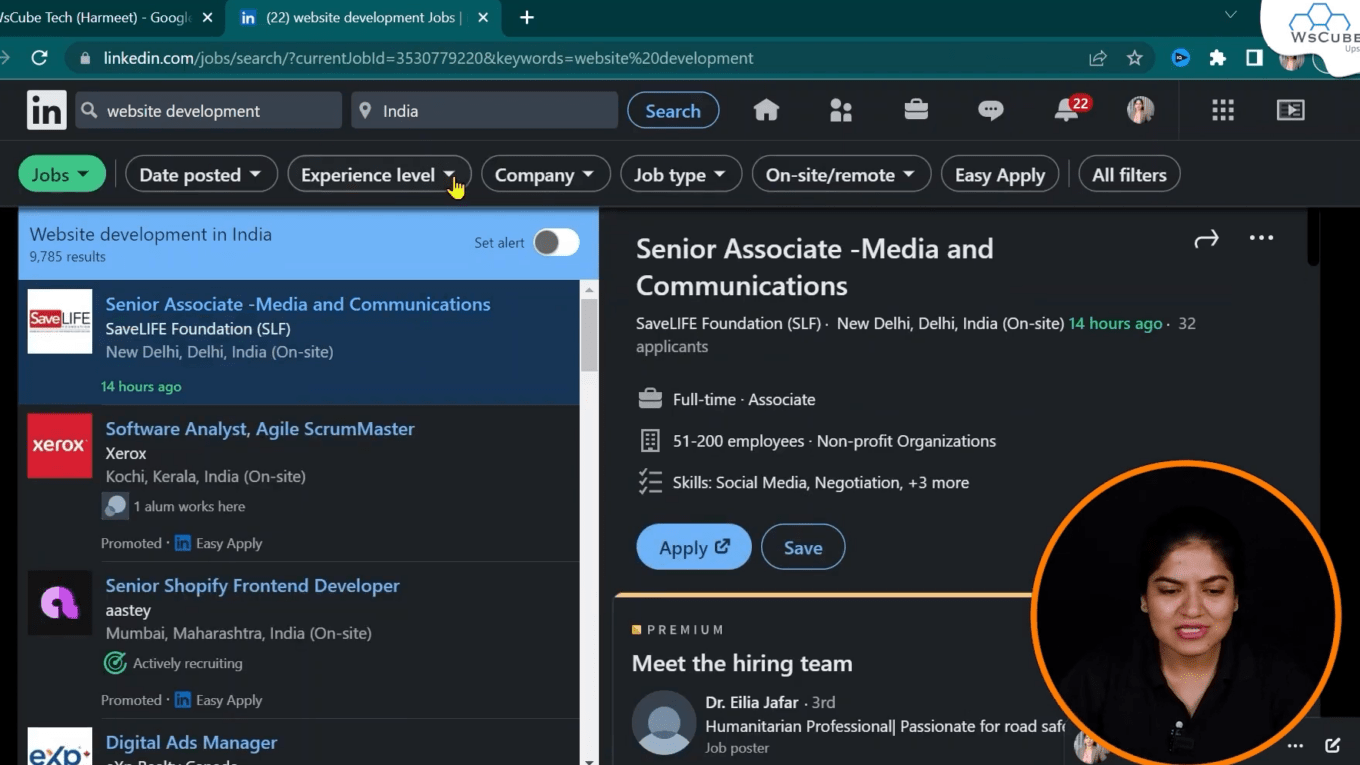Viewport: 1360px width, 765px height.
Task: Open the profile avatar menu in the navbar
Action: (1141, 110)
